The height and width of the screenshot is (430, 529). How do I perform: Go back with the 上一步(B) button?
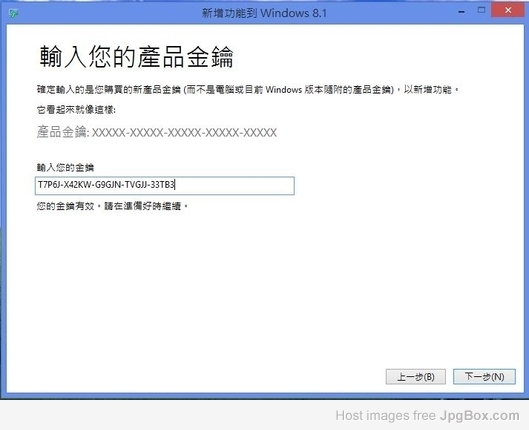click(x=416, y=377)
